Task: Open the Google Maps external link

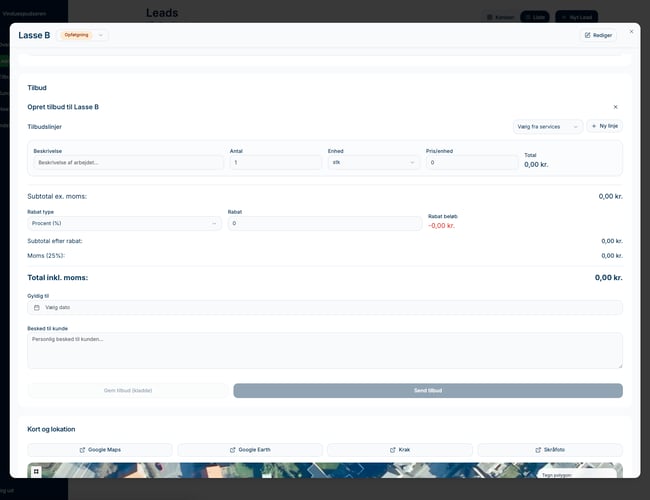Action: click(x=100, y=450)
